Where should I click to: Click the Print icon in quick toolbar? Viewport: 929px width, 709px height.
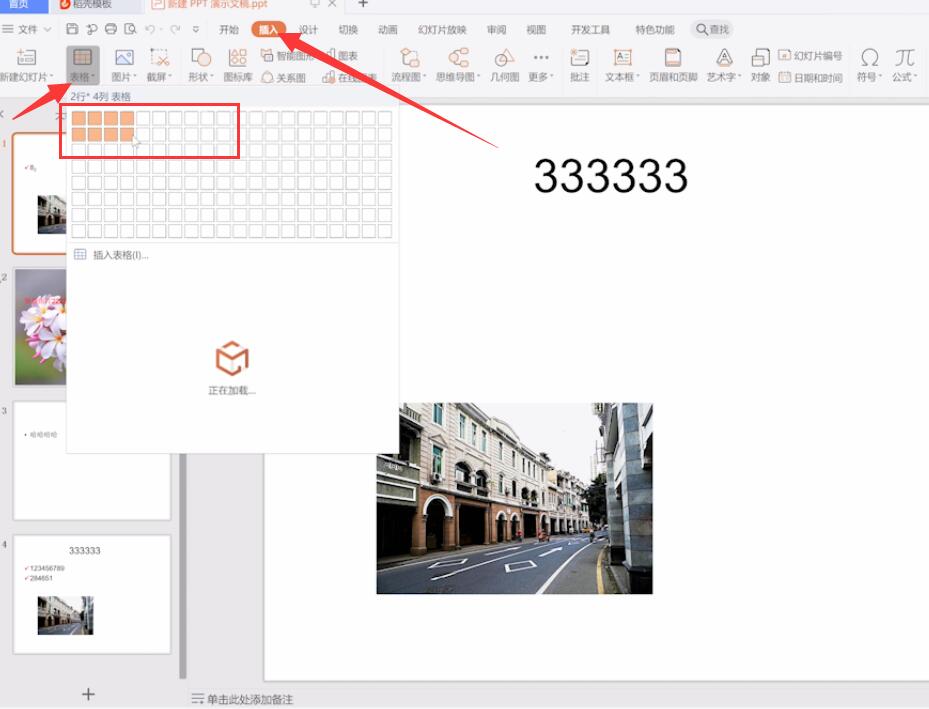tap(111, 29)
